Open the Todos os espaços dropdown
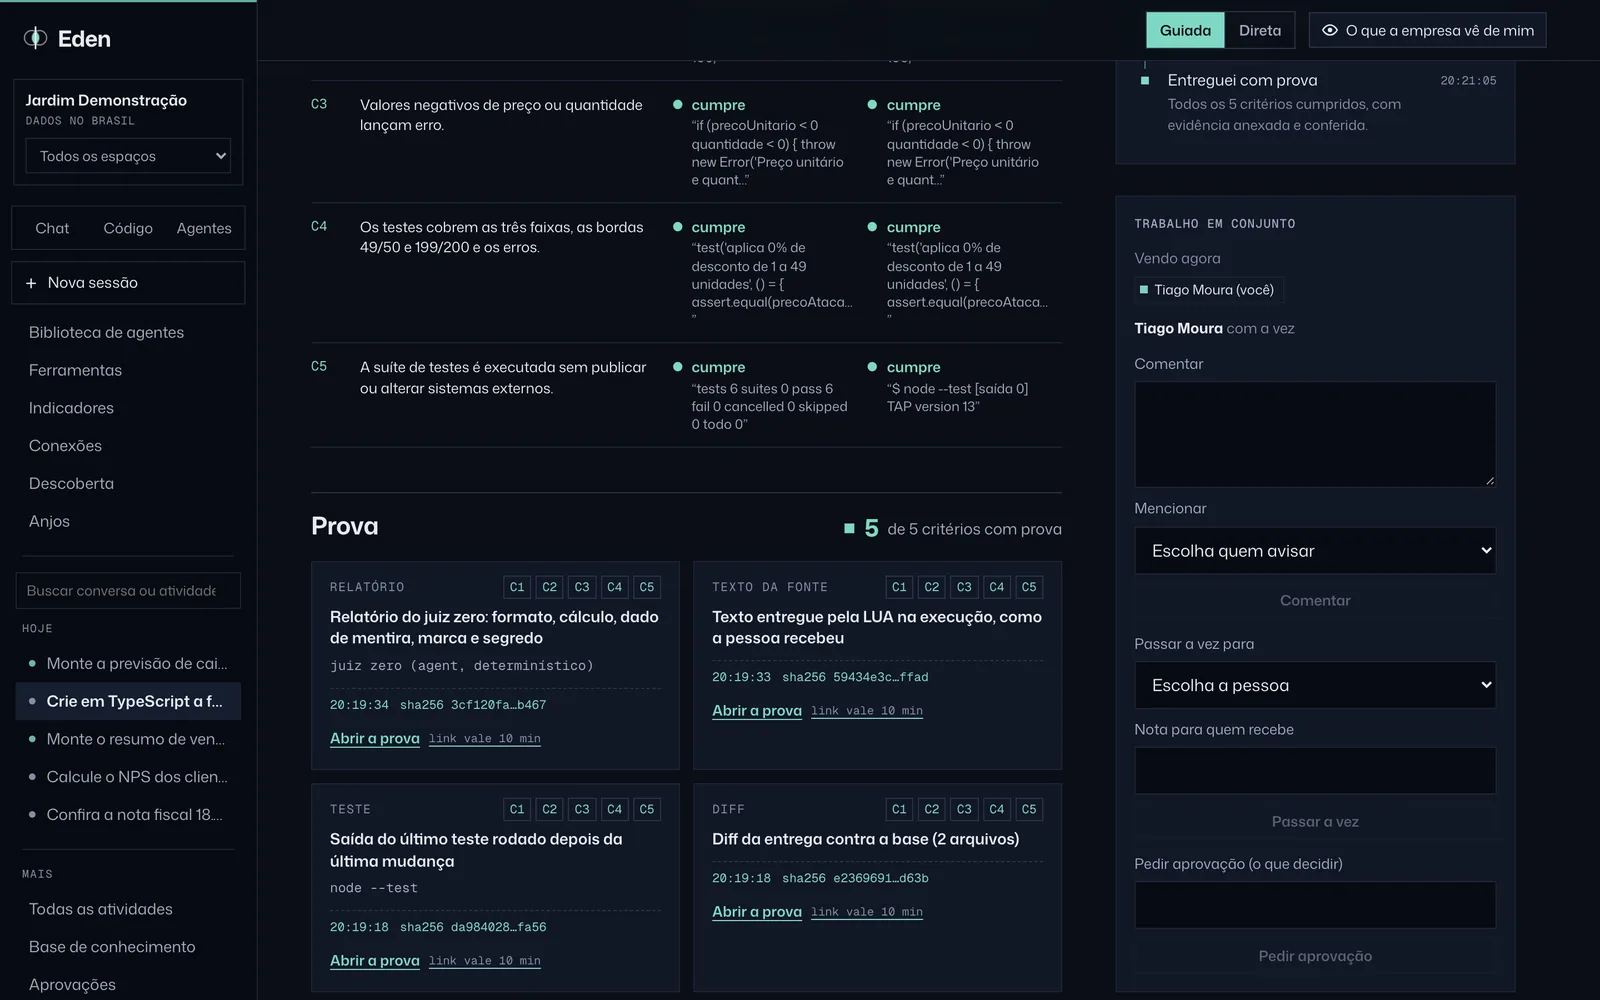The image size is (1600, 1000). (128, 156)
